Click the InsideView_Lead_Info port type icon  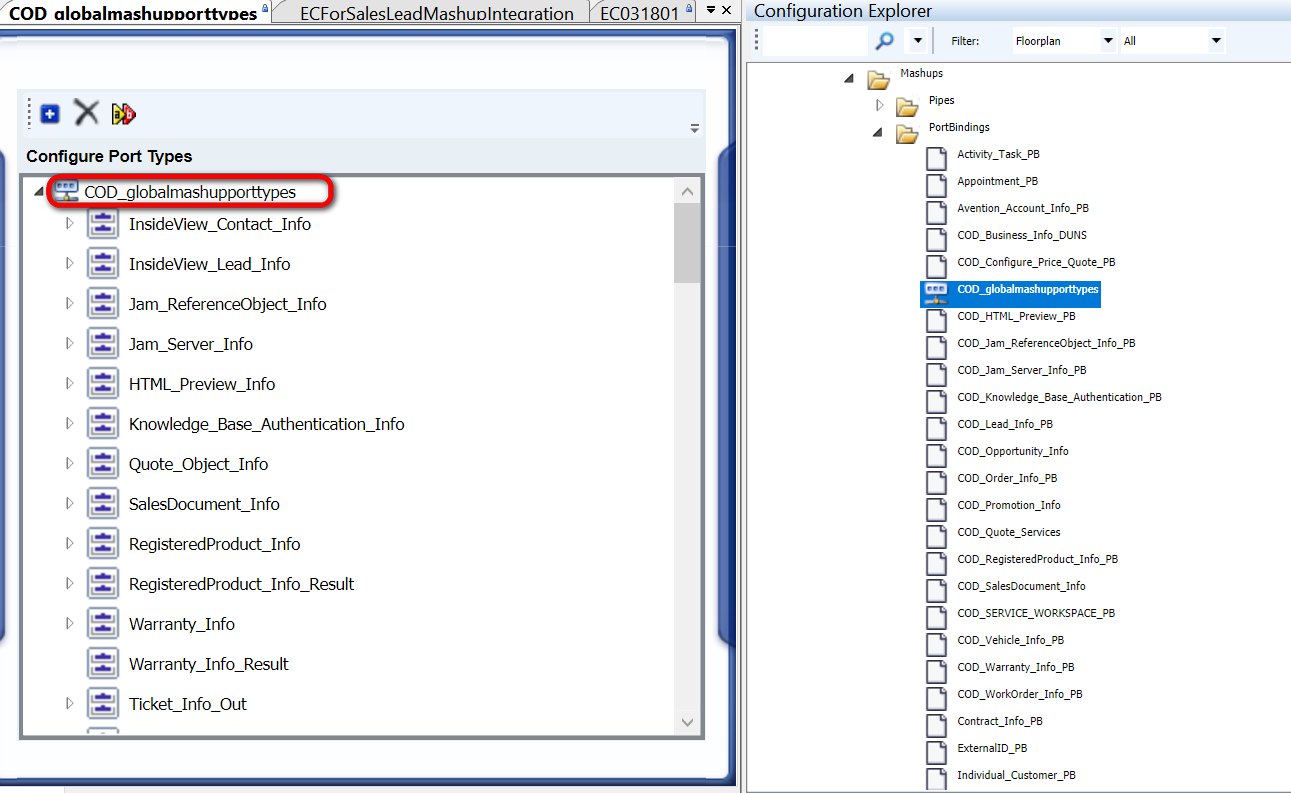tap(103, 264)
